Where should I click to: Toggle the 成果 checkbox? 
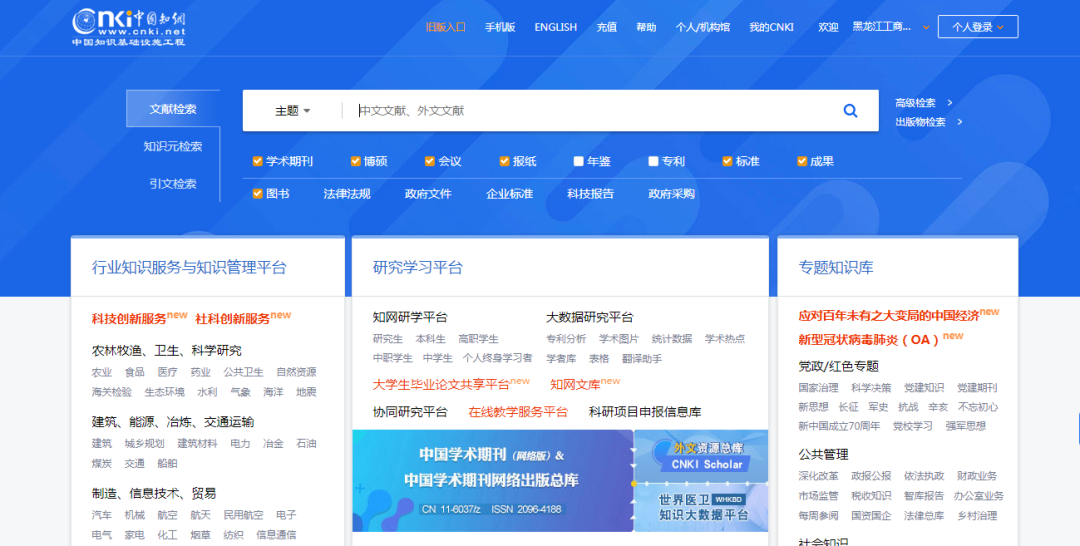click(x=802, y=161)
